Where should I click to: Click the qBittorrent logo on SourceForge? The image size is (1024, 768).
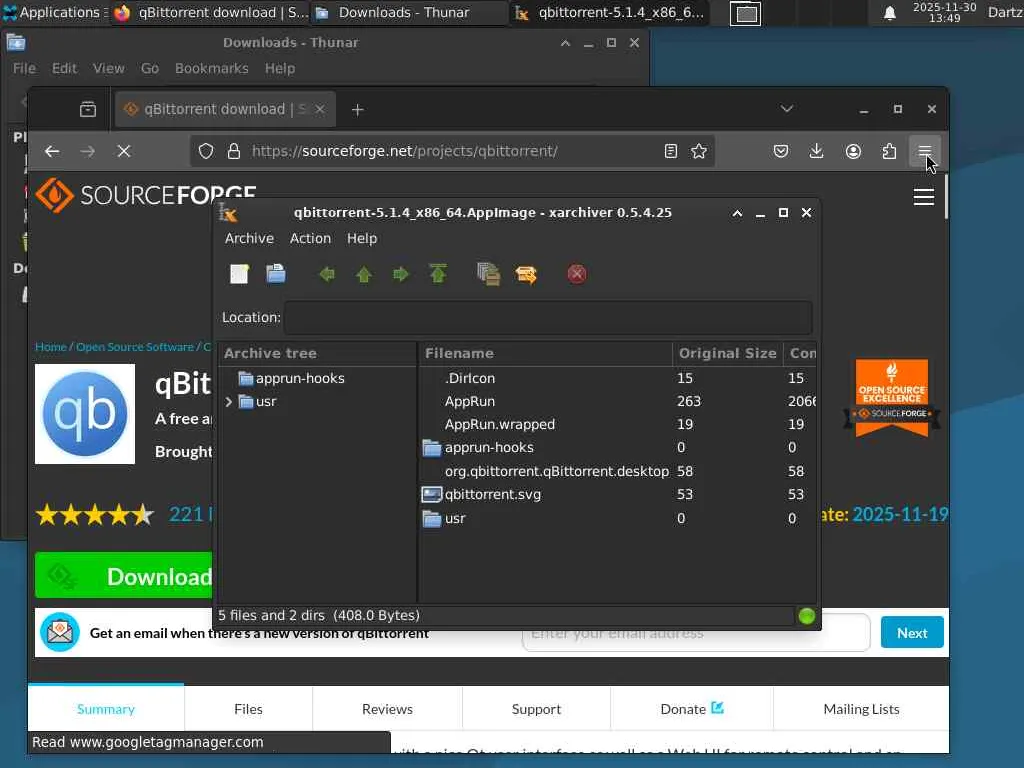click(85, 414)
